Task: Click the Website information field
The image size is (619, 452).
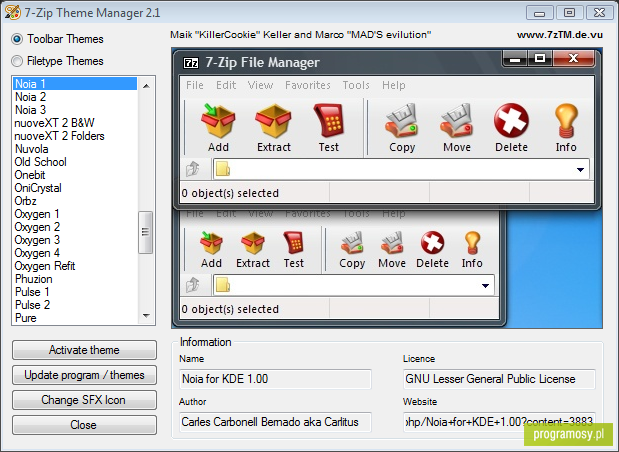Action: point(499,422)
